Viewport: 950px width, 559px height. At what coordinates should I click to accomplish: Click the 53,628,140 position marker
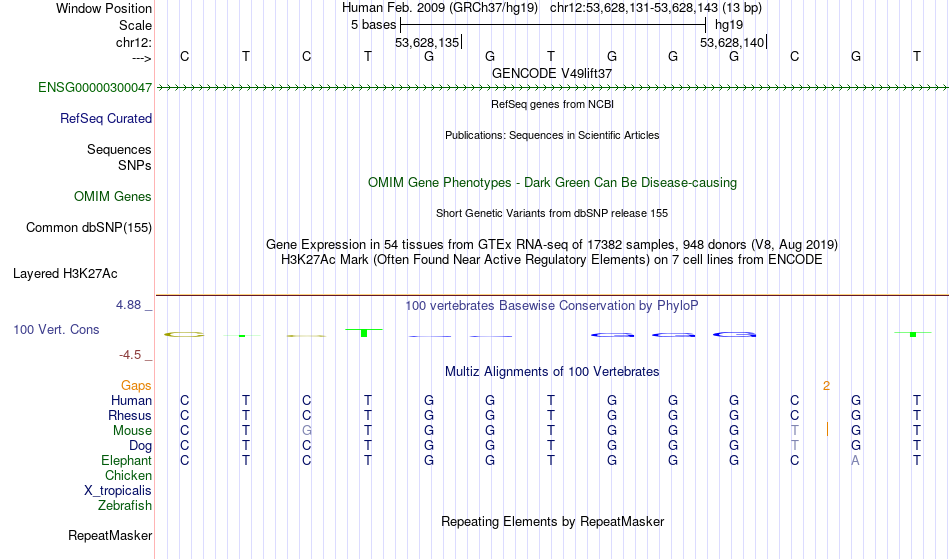coord(732,42)
